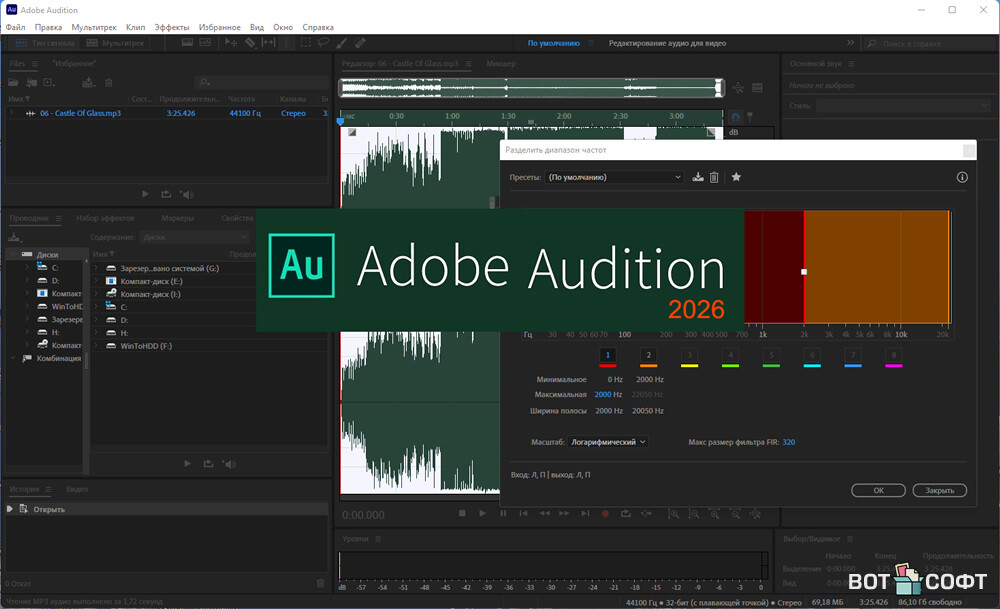1000x609 pixels.
Task: Select the Razor tool in the toolbar
Action: [x=249, y=43]
